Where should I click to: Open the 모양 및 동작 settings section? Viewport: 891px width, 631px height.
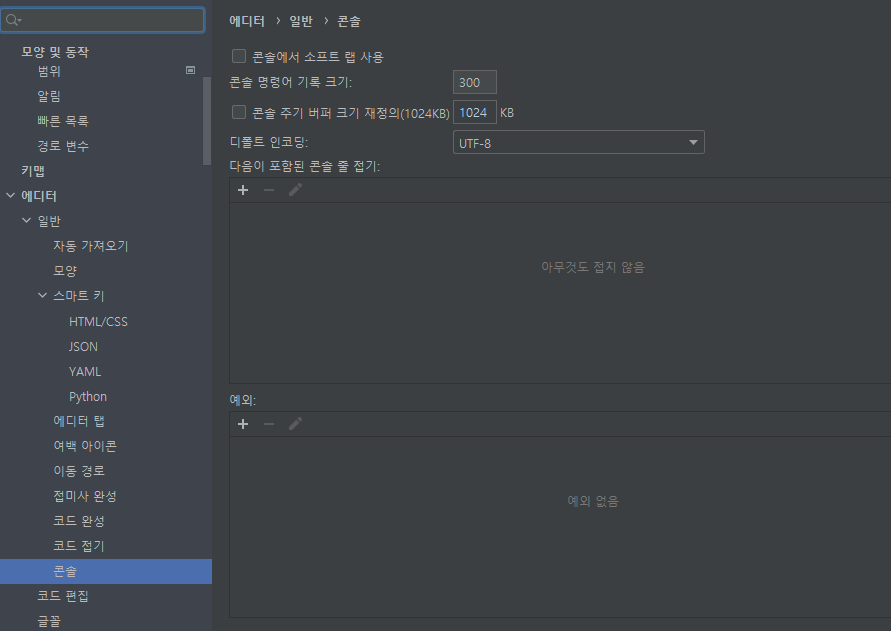55,52
